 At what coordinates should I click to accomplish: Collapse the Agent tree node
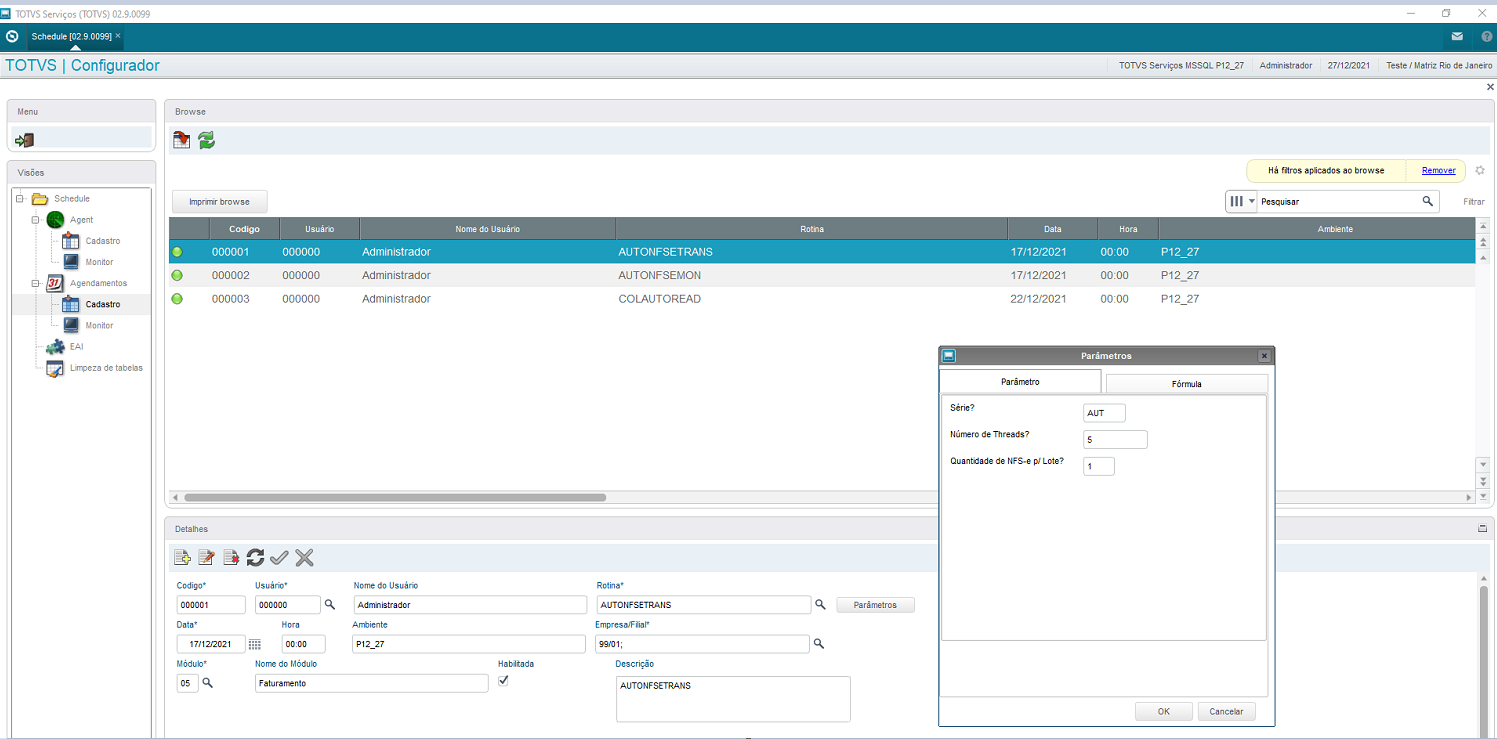(35, 219)
